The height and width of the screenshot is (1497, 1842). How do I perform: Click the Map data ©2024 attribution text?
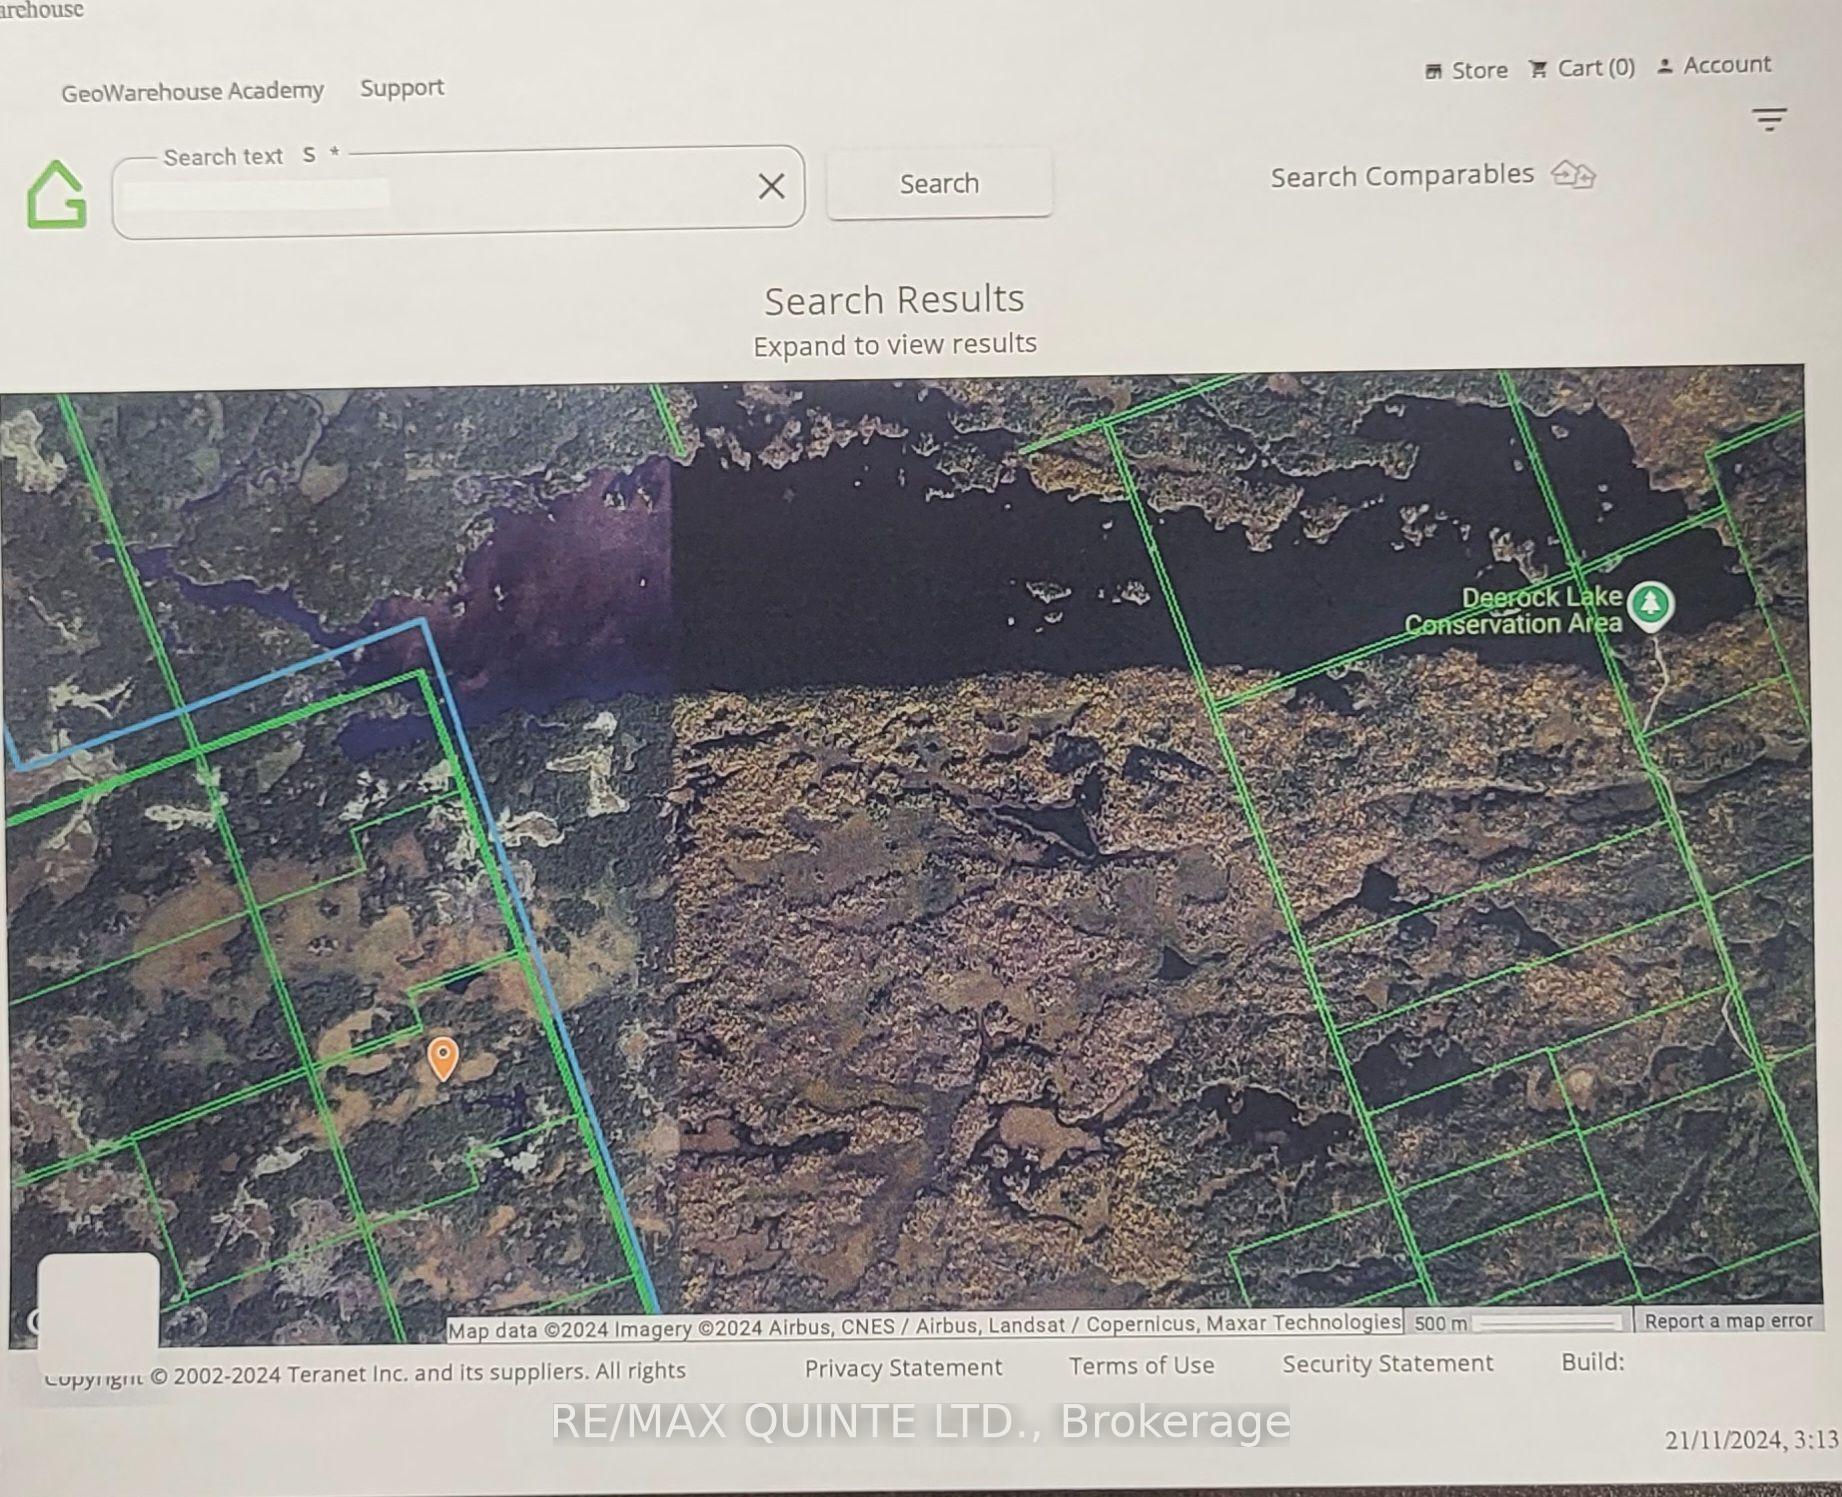923,1326
